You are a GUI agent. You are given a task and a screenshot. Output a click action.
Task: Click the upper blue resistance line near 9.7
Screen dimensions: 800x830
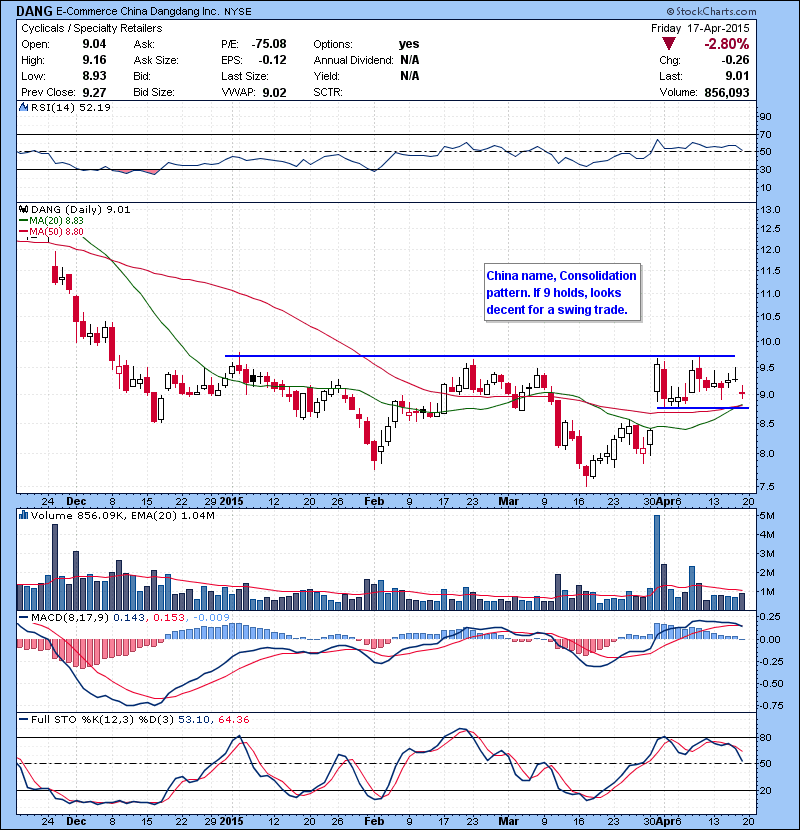click(480, 356)
